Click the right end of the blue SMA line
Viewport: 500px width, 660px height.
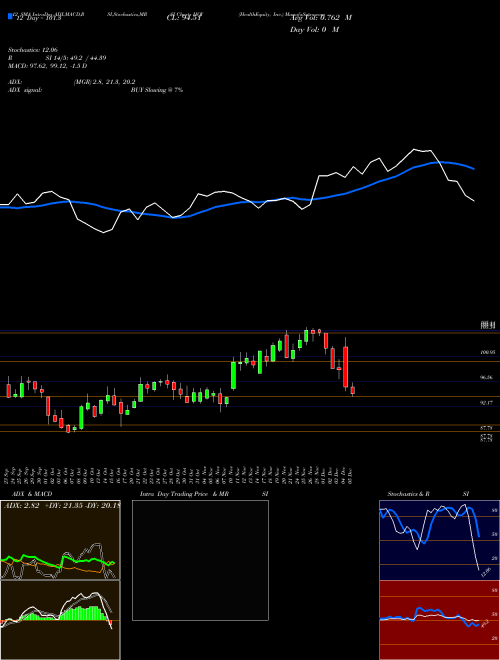tap(474, 169)
